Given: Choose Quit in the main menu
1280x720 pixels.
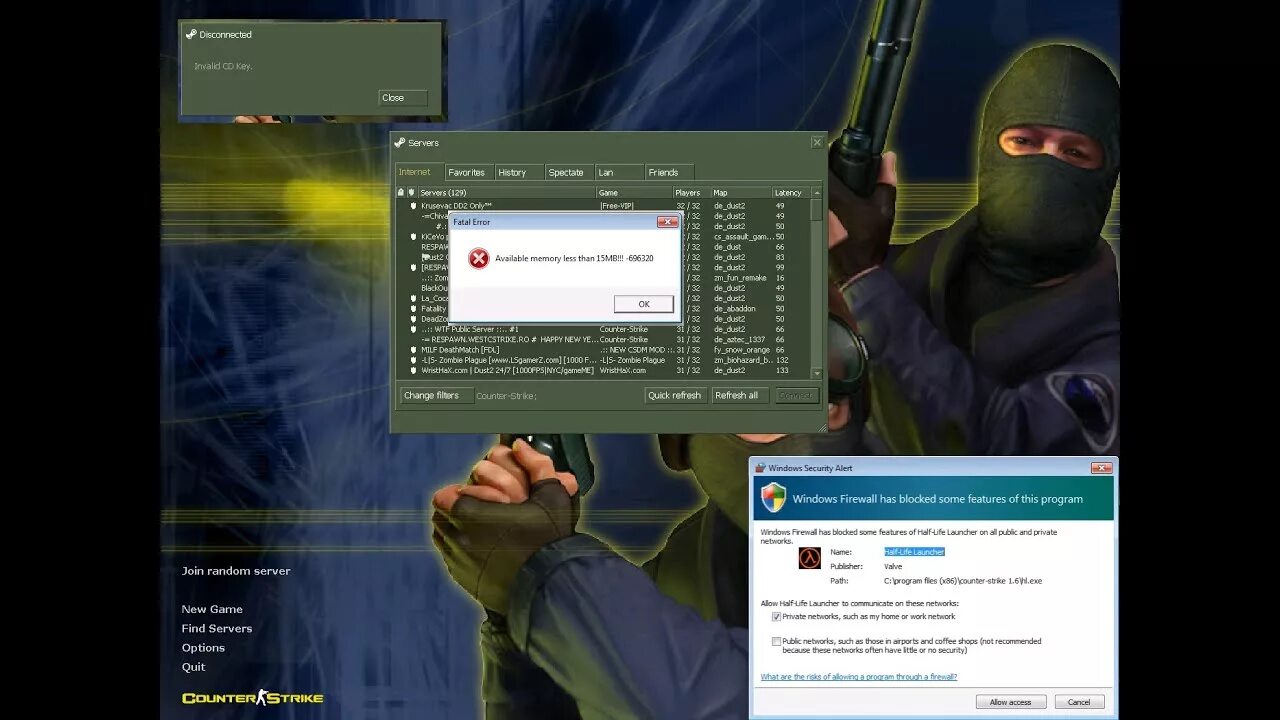Looking at the screenshot, I should 193,667.
